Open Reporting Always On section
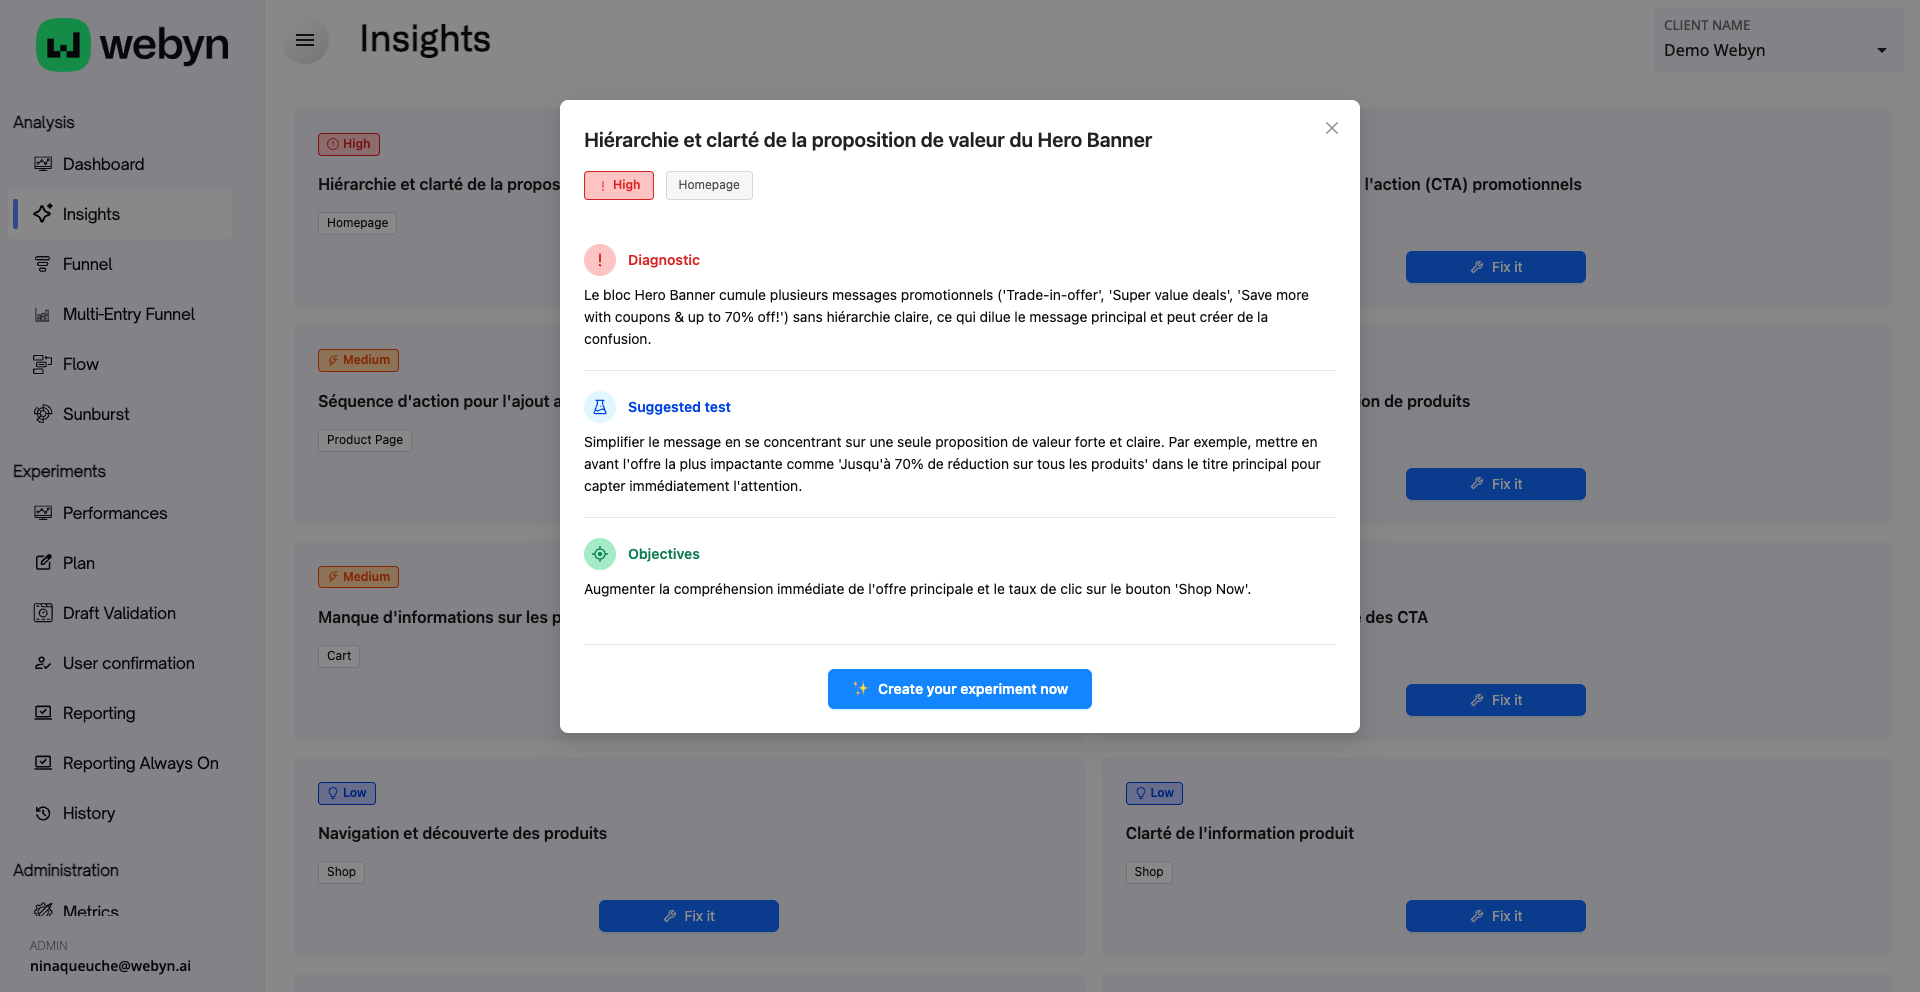This screenshot has height=992, width=1920. [140, 763]
